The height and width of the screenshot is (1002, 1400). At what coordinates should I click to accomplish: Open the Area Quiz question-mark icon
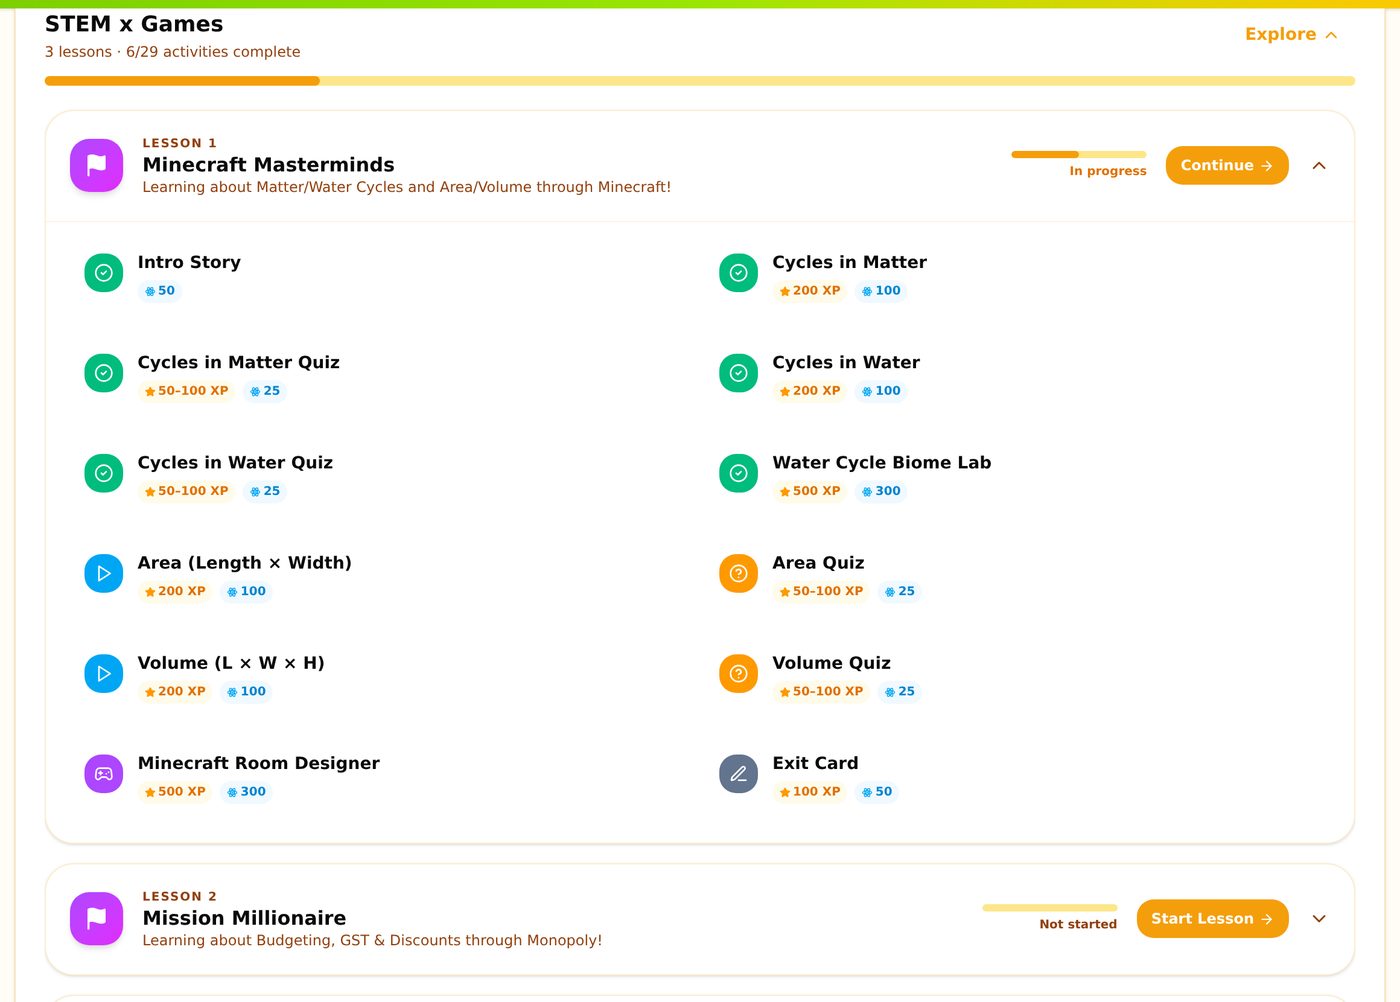[738, 573]
